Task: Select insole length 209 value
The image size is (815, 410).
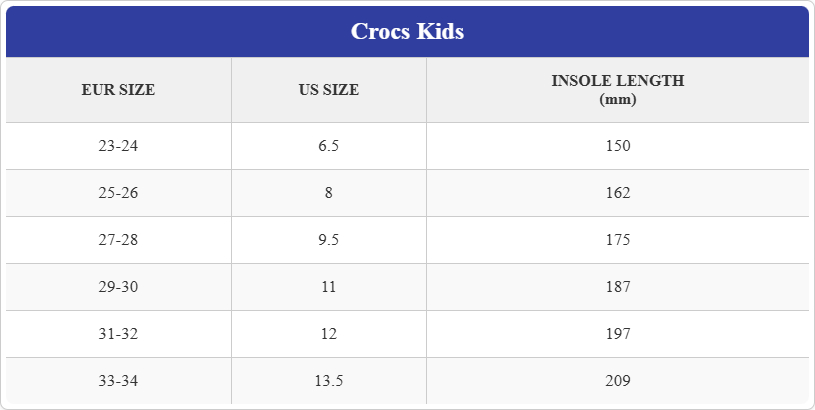Action: 617,381
